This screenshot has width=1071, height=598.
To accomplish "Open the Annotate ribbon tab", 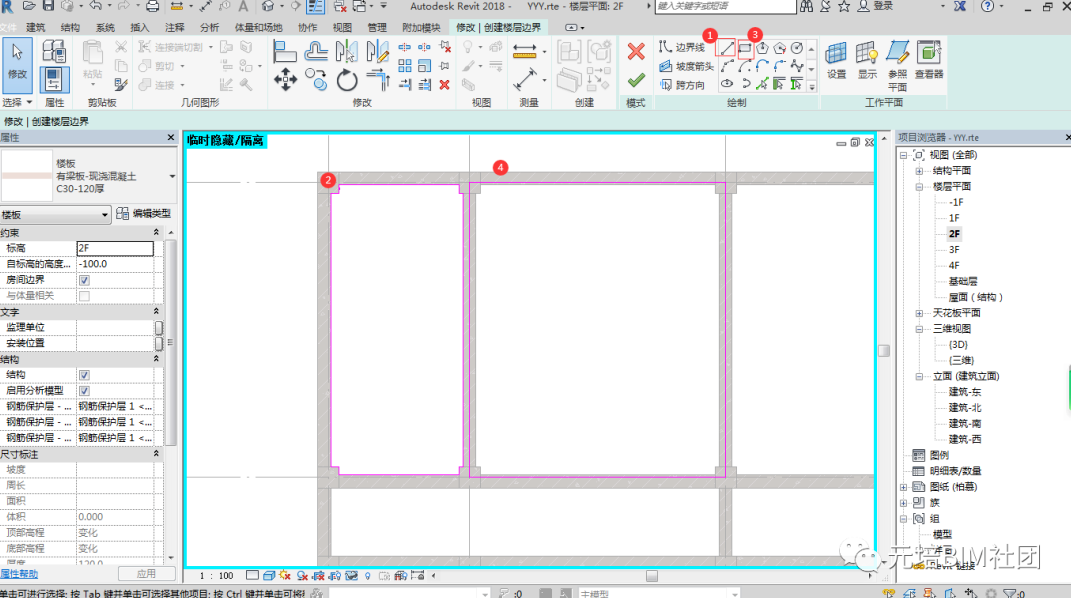I will coord(174,27).
